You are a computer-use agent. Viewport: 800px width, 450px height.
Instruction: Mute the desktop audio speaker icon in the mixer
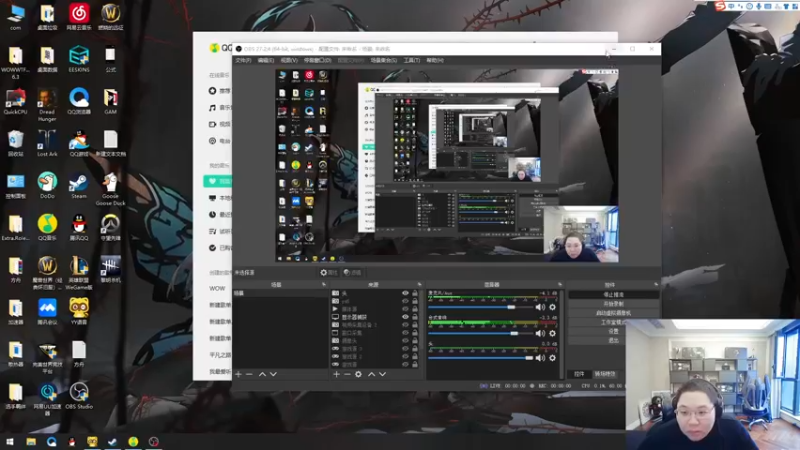[x=540, y=333]
